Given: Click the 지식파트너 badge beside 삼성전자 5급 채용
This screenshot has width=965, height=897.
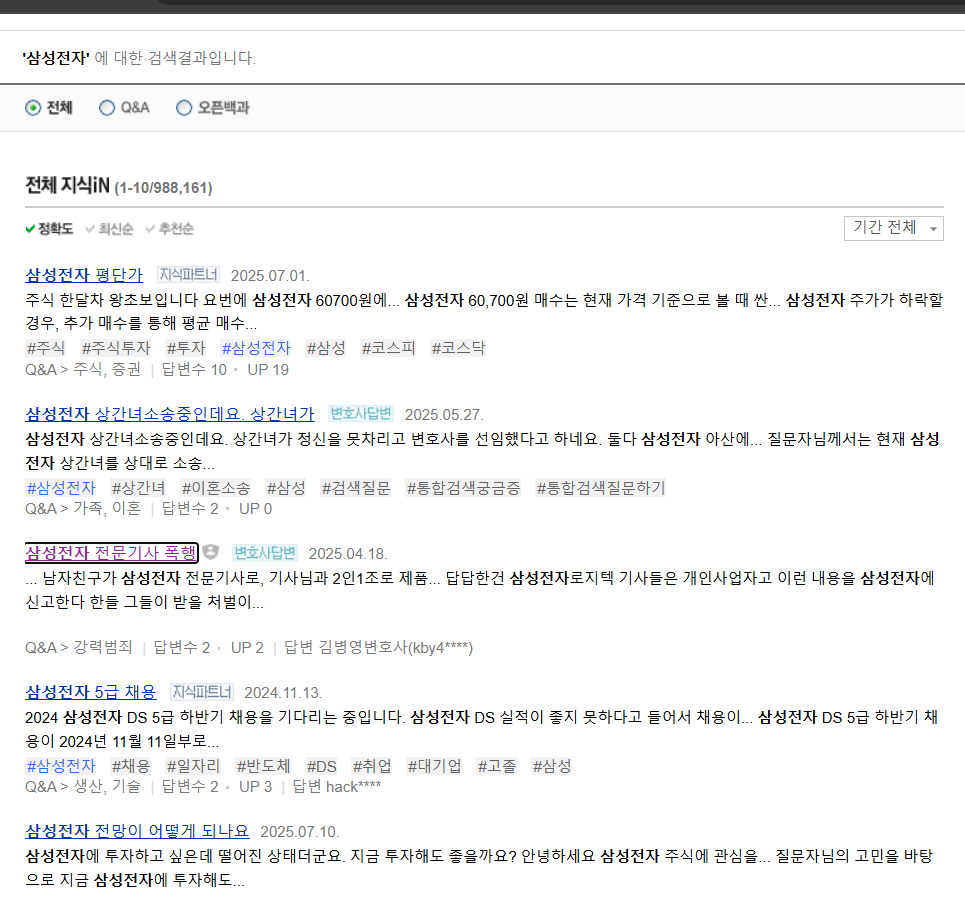Looking at the screenshot, I should [x=202, y=692].
